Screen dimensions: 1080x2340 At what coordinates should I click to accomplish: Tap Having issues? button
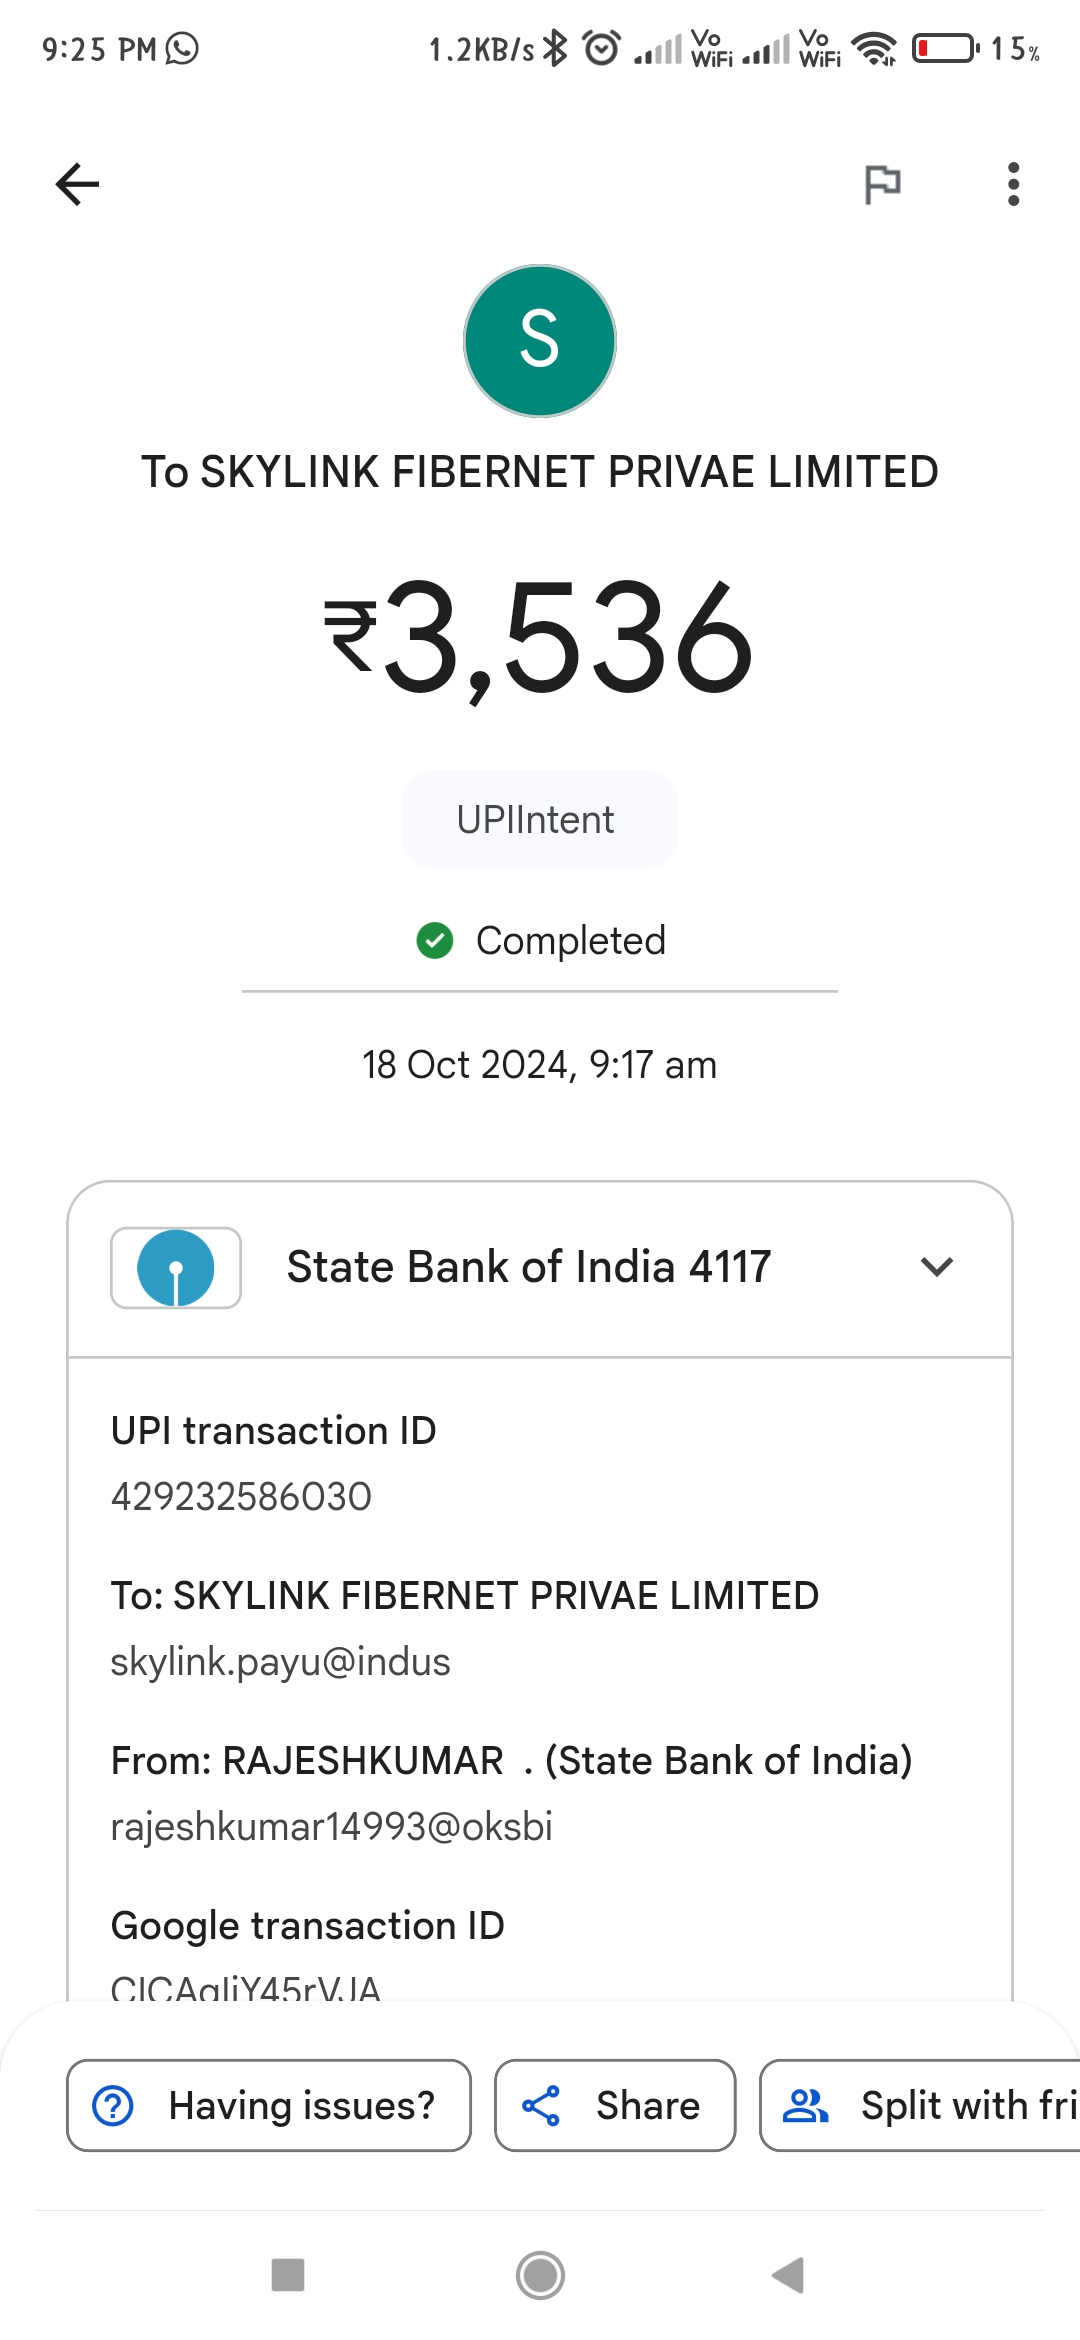[269, 2105]
